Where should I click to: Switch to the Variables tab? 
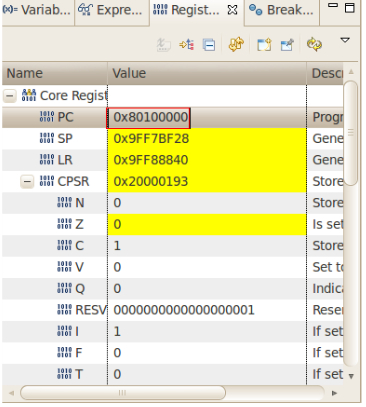click(x=37, y=11)
